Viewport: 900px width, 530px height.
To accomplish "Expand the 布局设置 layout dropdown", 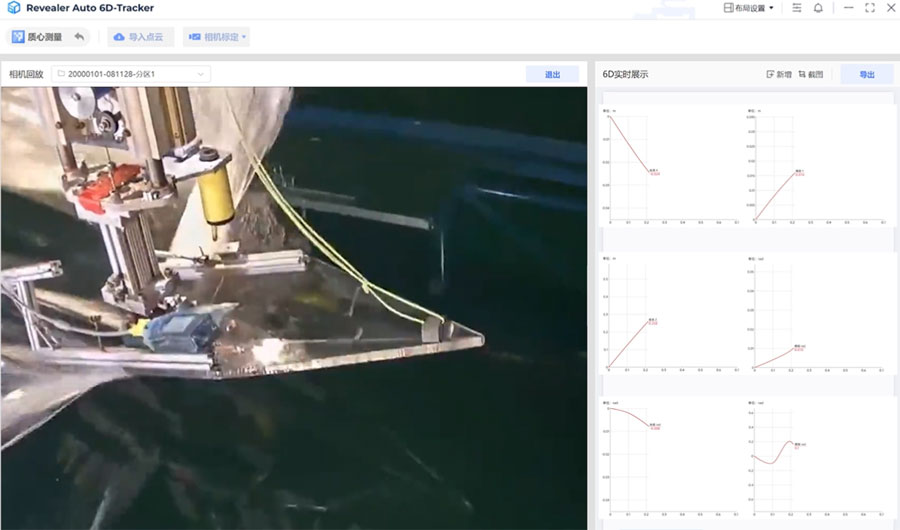I will [x=748, y=8].
